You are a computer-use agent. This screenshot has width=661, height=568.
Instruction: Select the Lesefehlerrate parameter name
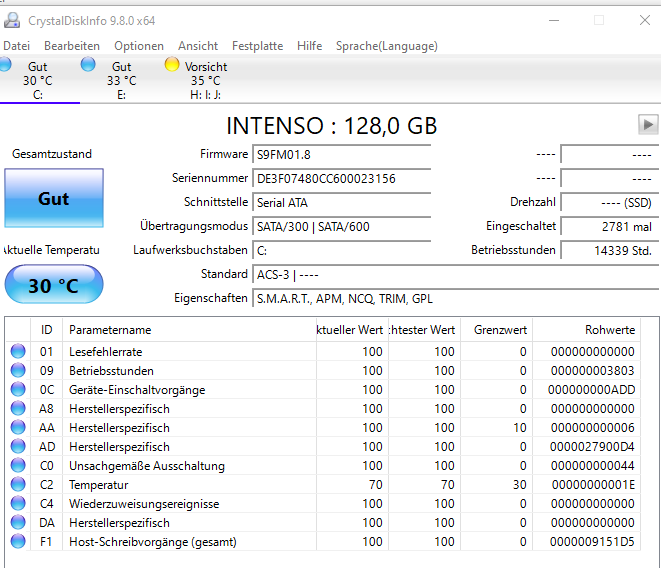click(x=106, y=352)
